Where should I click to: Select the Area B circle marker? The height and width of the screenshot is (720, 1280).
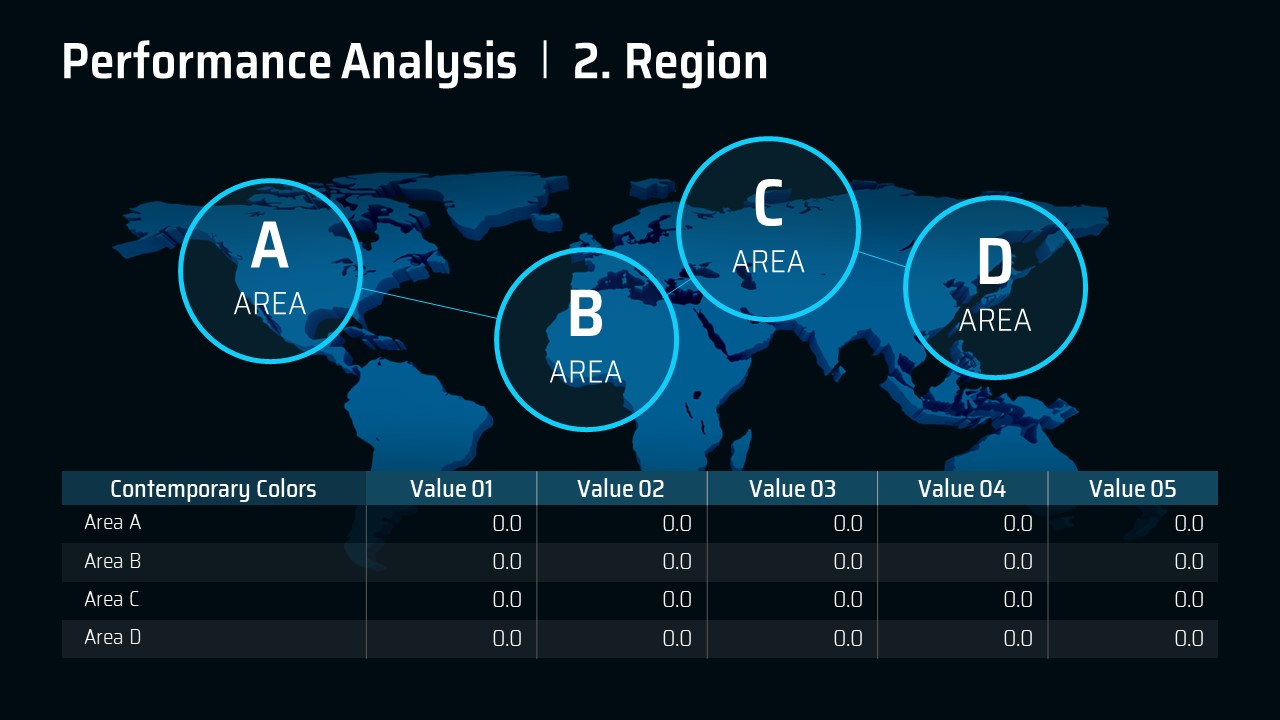pos(586,340)
